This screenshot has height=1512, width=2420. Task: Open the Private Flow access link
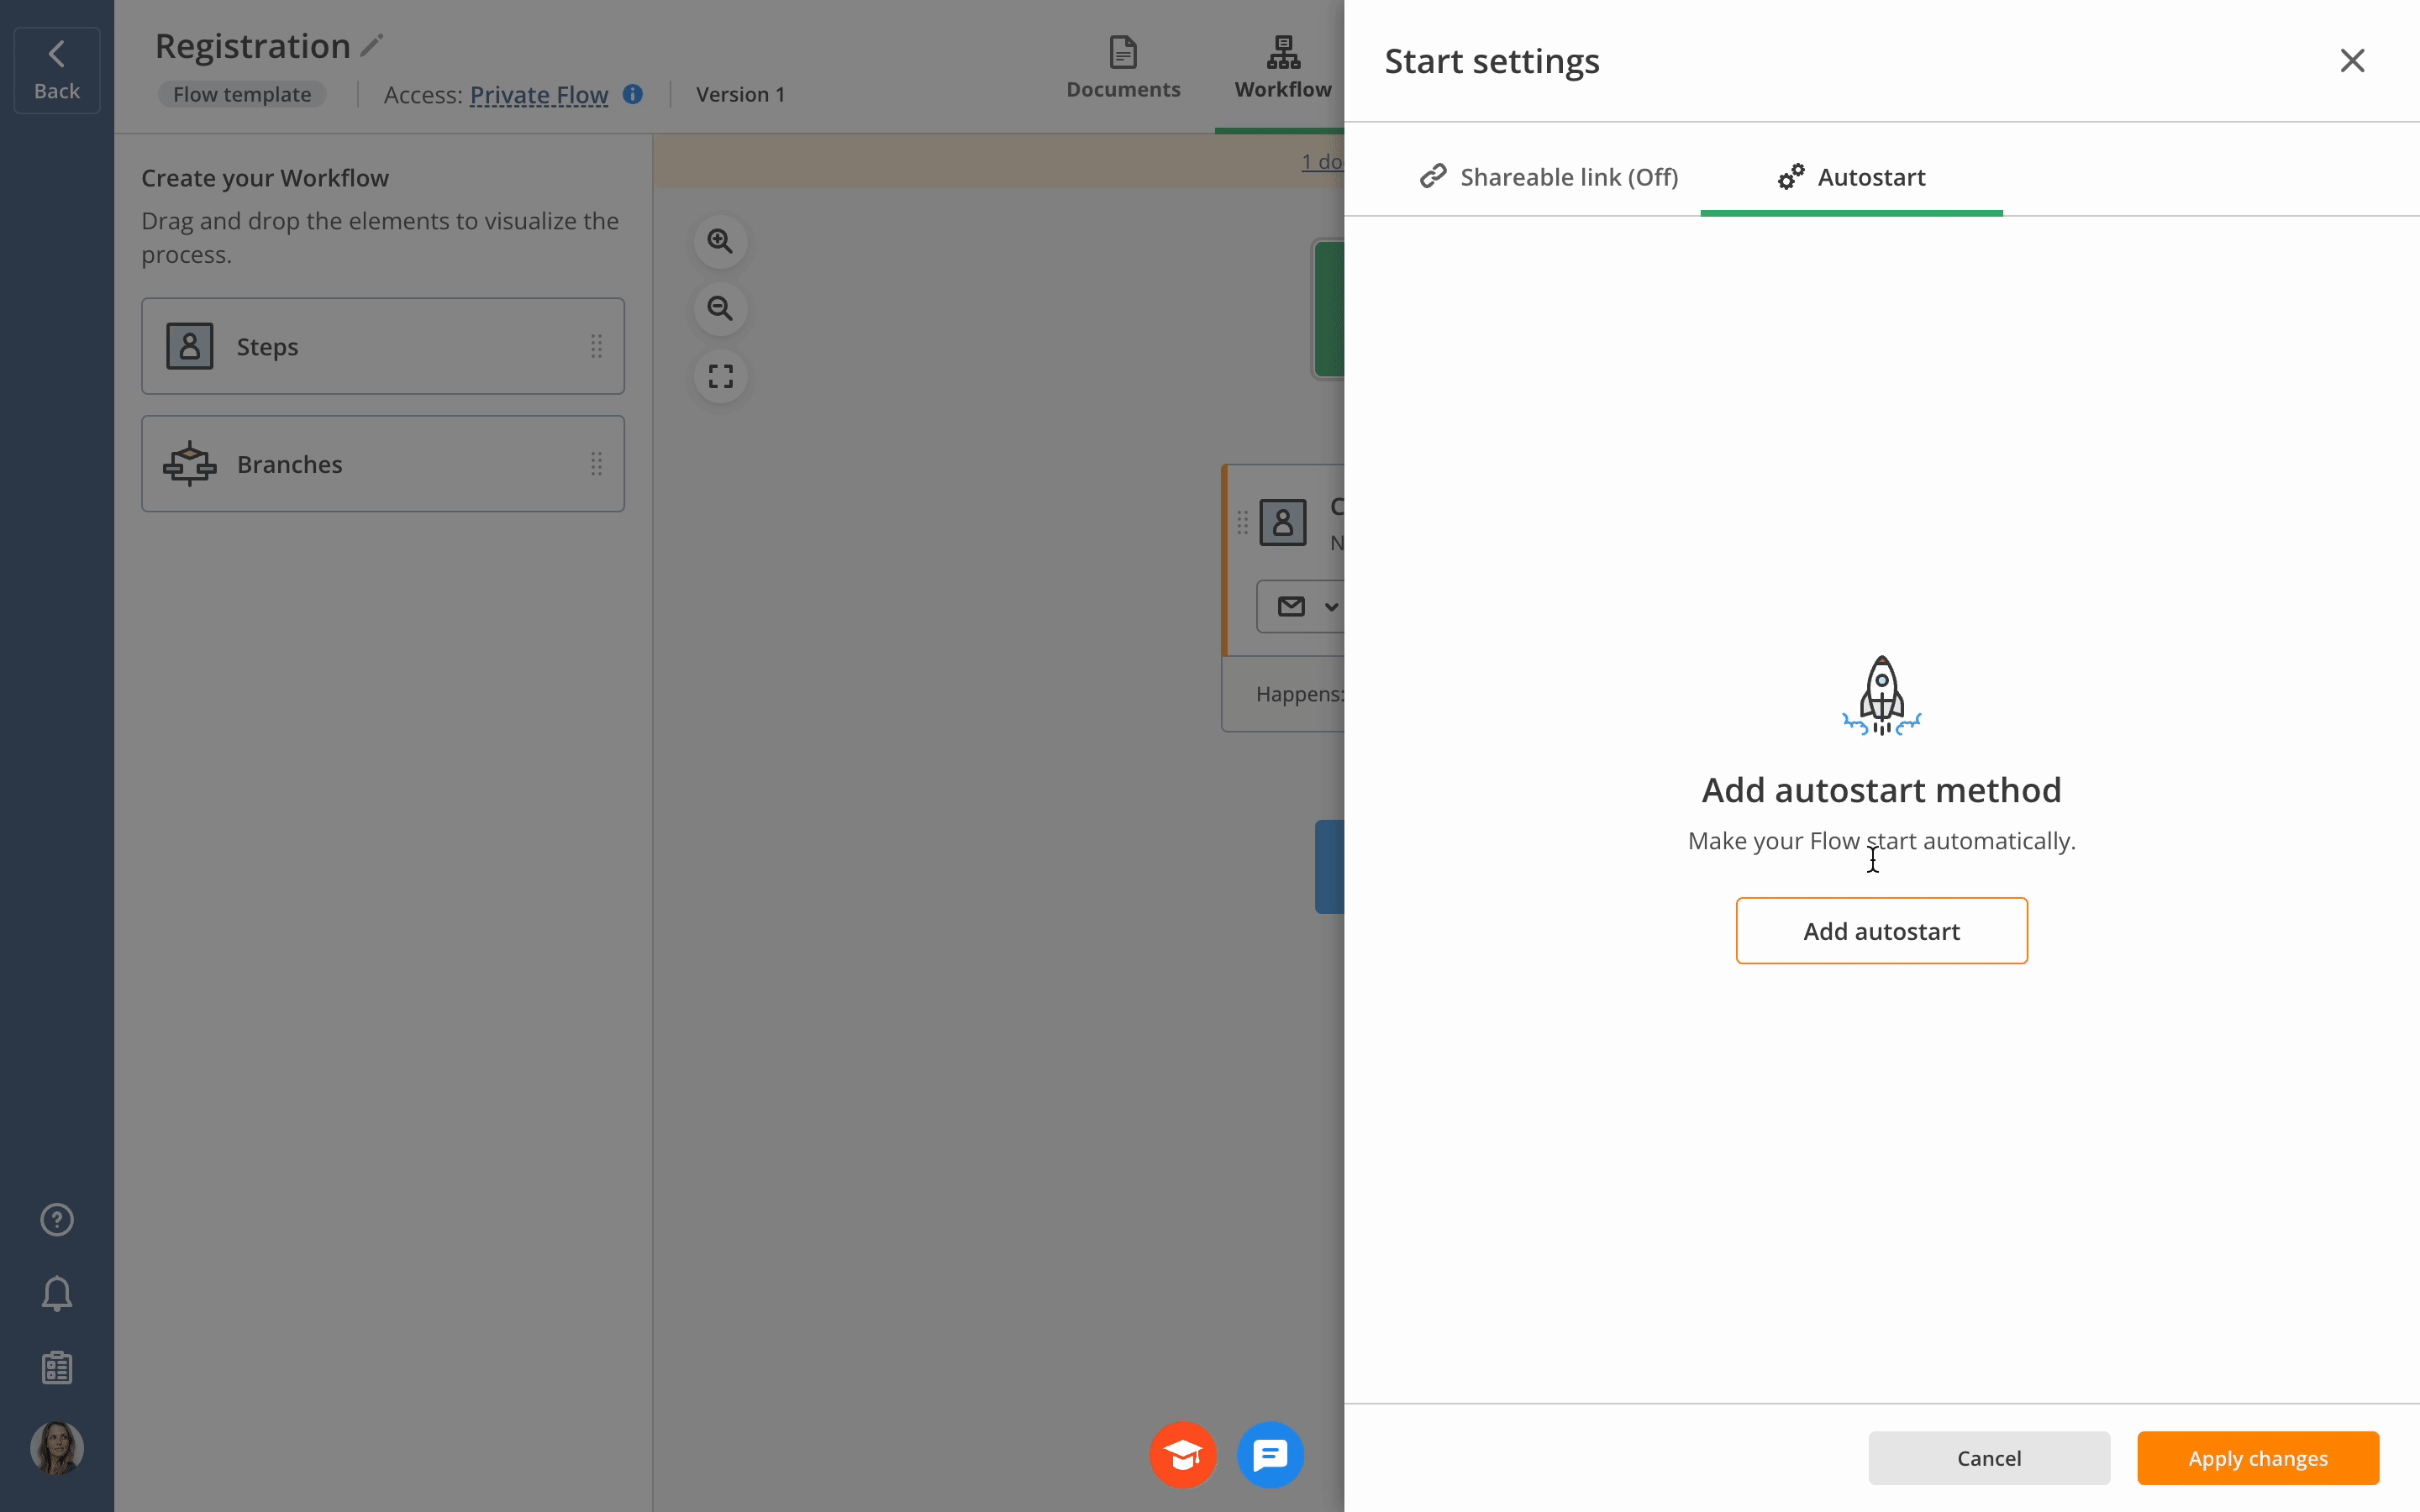pos(539,94)
